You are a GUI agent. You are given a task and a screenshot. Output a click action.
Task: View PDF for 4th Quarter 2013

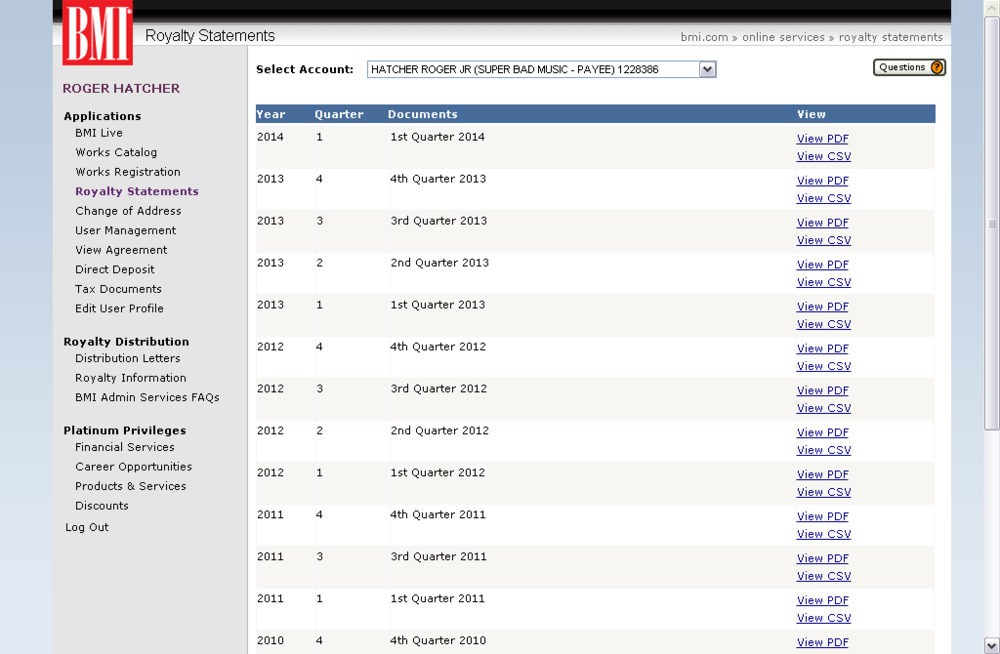(x=823, y=181)
